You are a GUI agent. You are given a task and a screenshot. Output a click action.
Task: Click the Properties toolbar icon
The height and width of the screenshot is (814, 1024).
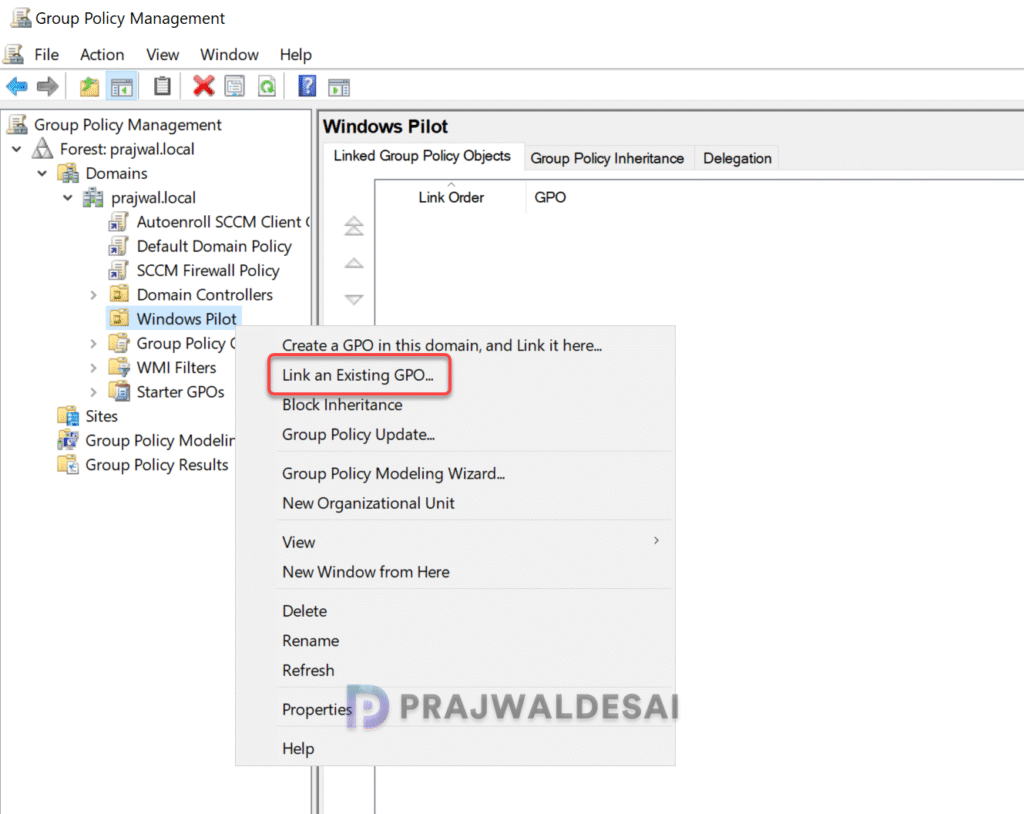click(x=235, y=86)
